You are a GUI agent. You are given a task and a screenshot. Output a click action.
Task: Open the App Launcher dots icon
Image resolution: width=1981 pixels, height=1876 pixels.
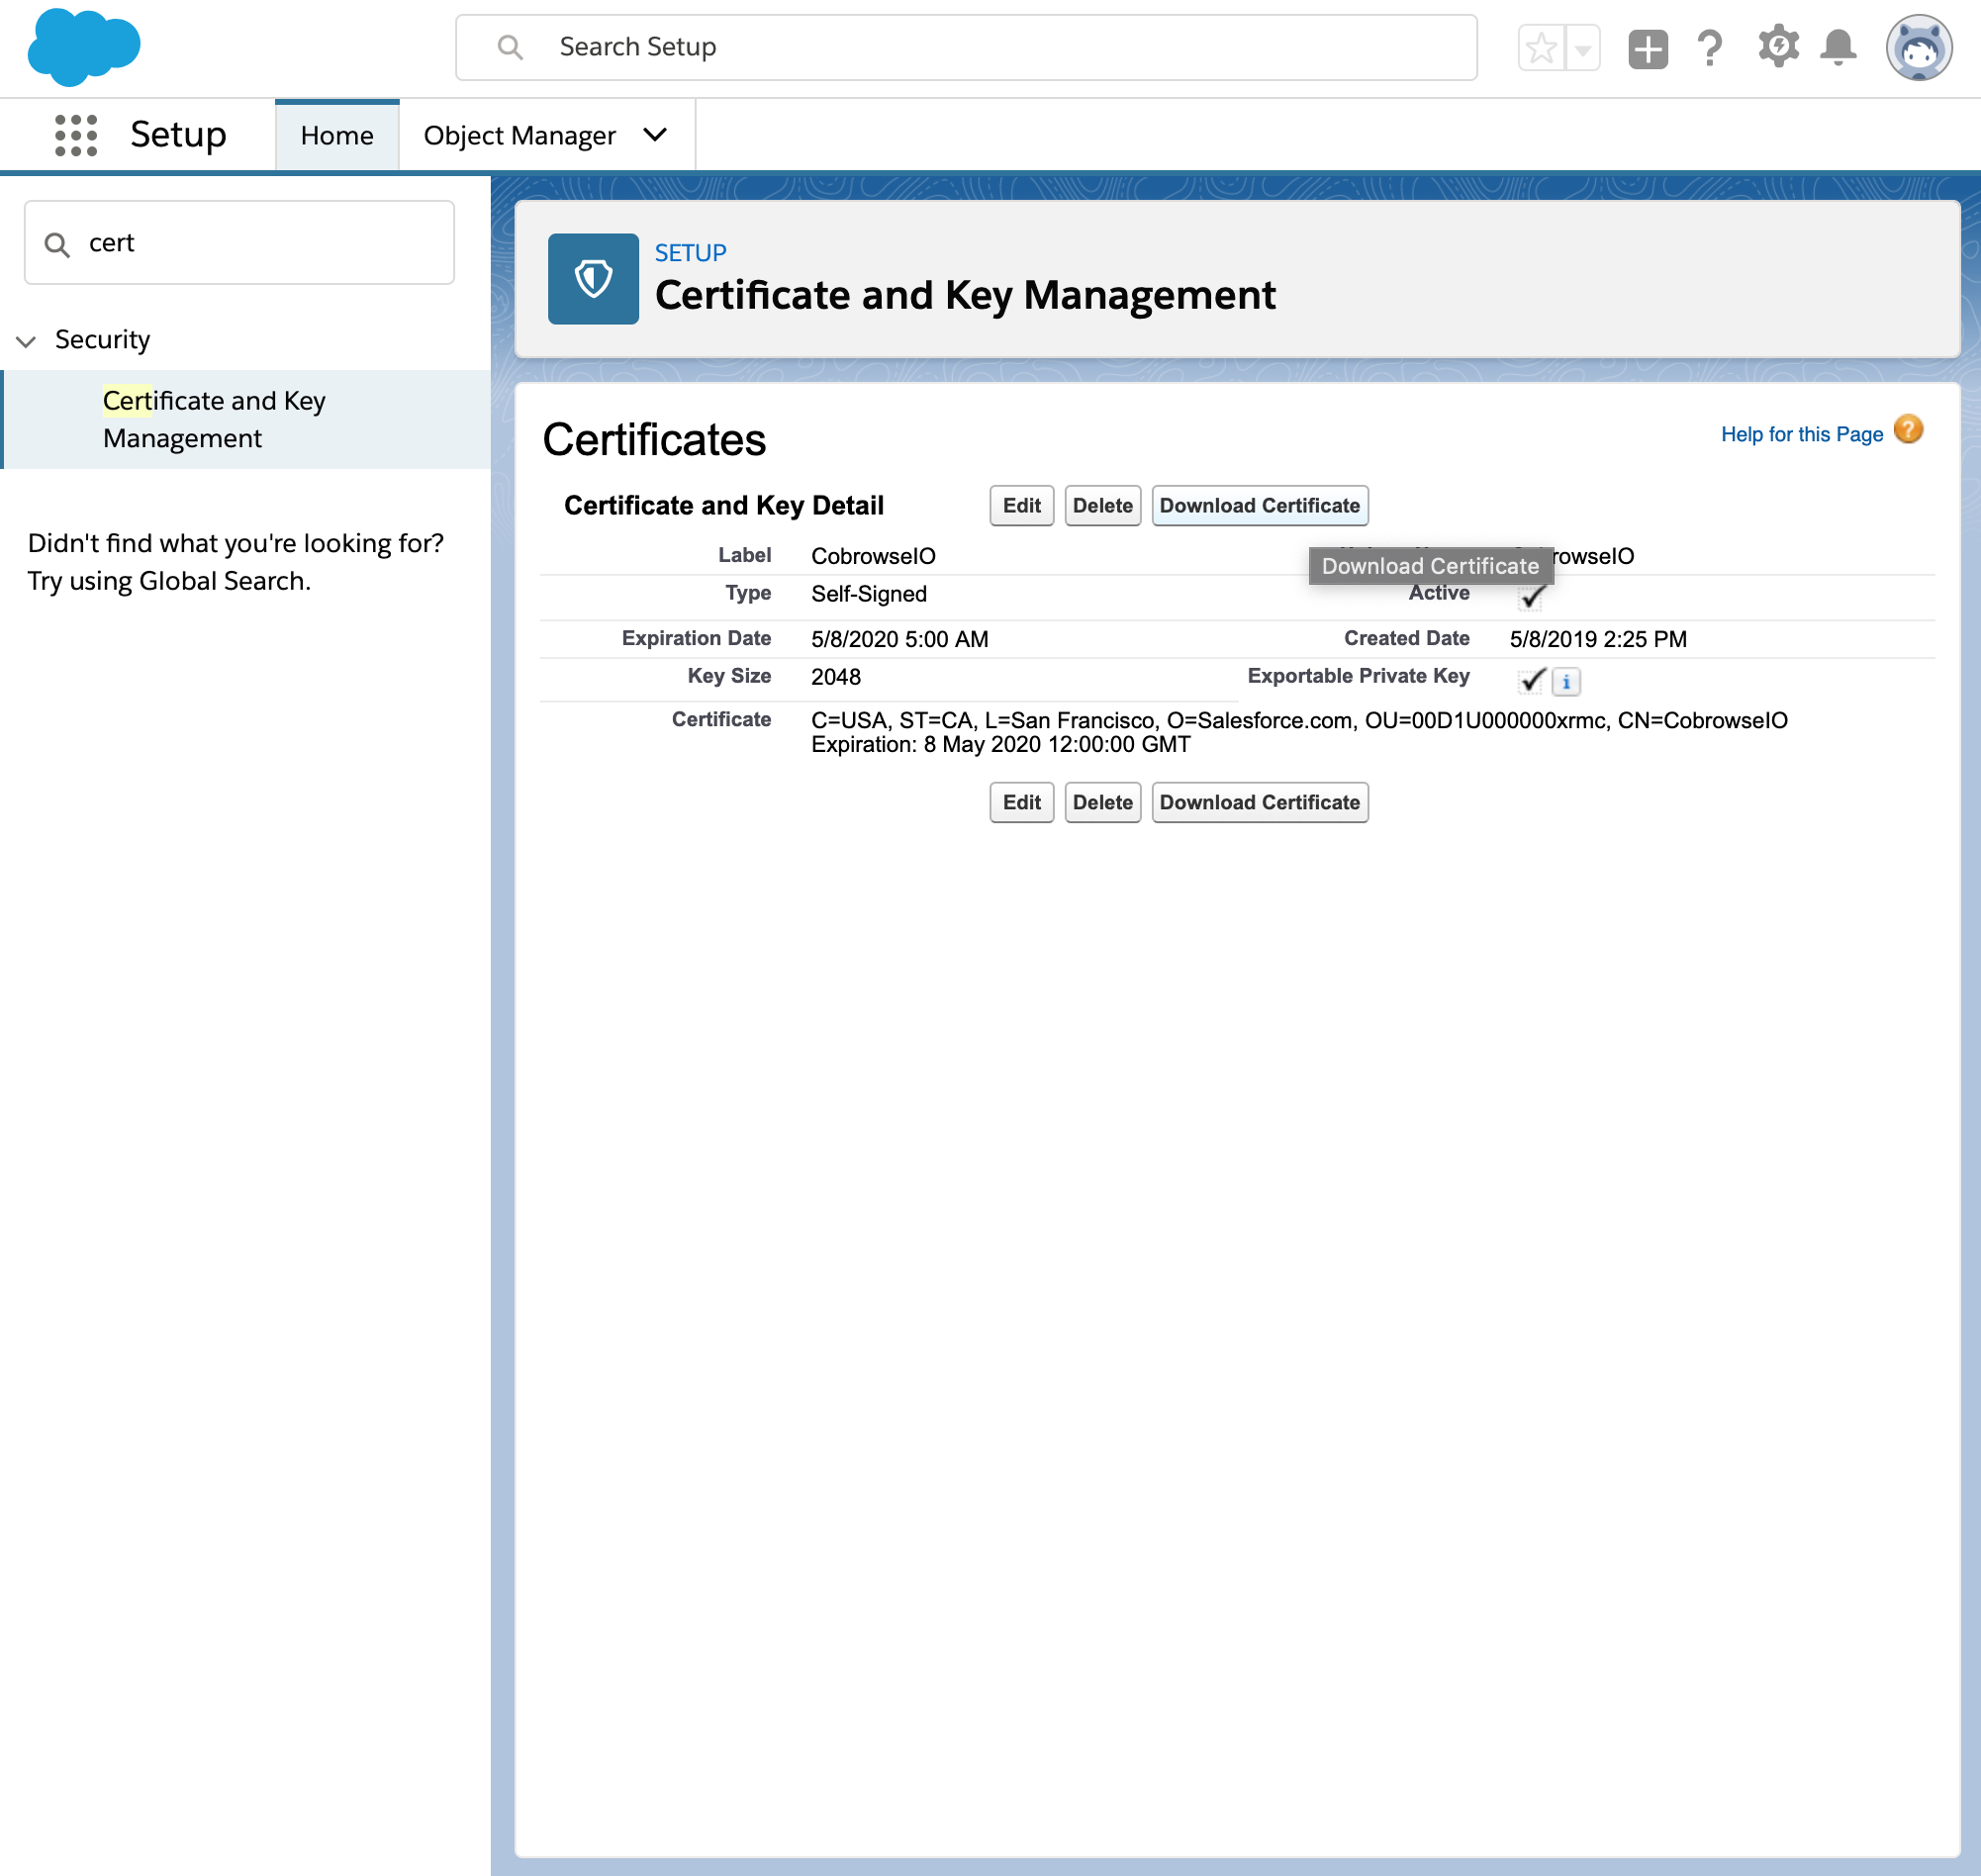pos(76,135)
